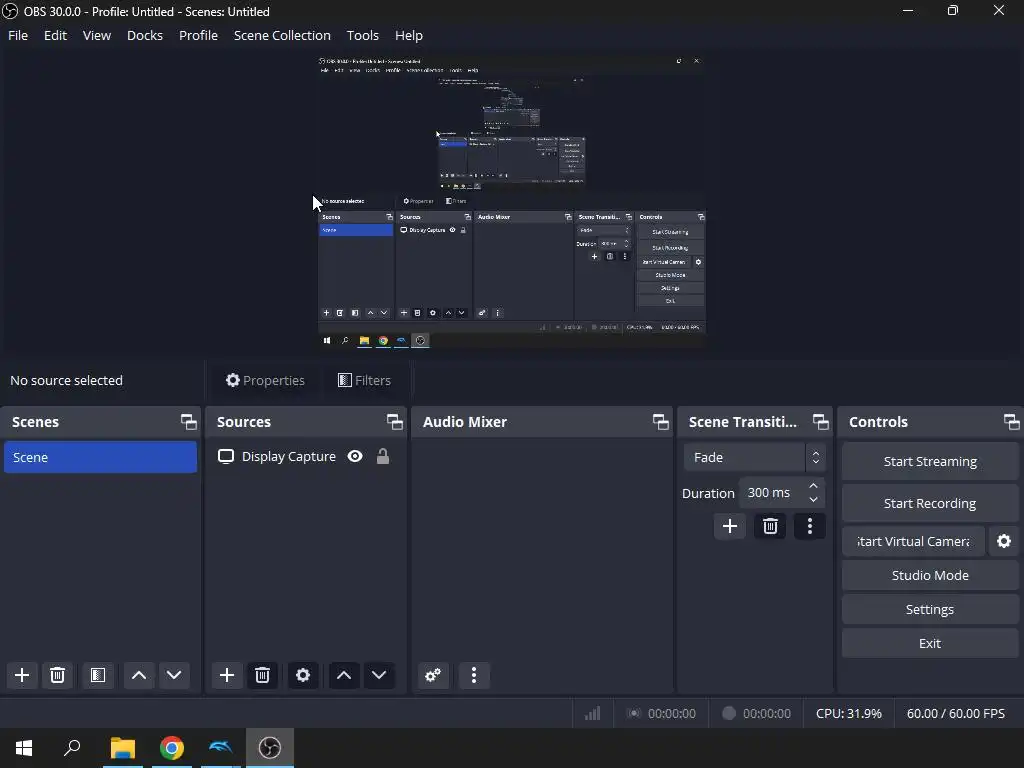Increase transition duration with up arrow
This screenshot has width=1024, height=768.
point(813,486)
